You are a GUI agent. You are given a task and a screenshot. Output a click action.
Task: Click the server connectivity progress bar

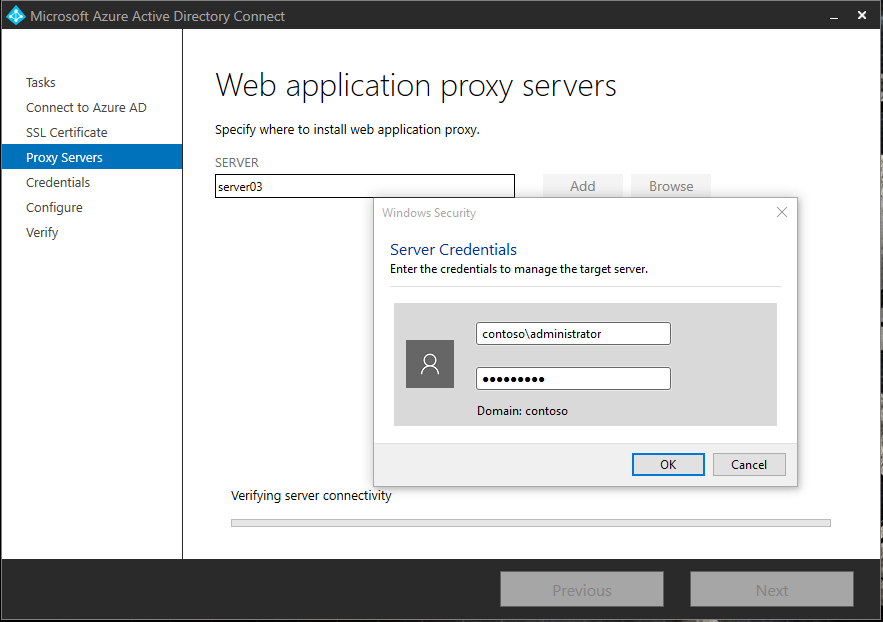(530, 523)
